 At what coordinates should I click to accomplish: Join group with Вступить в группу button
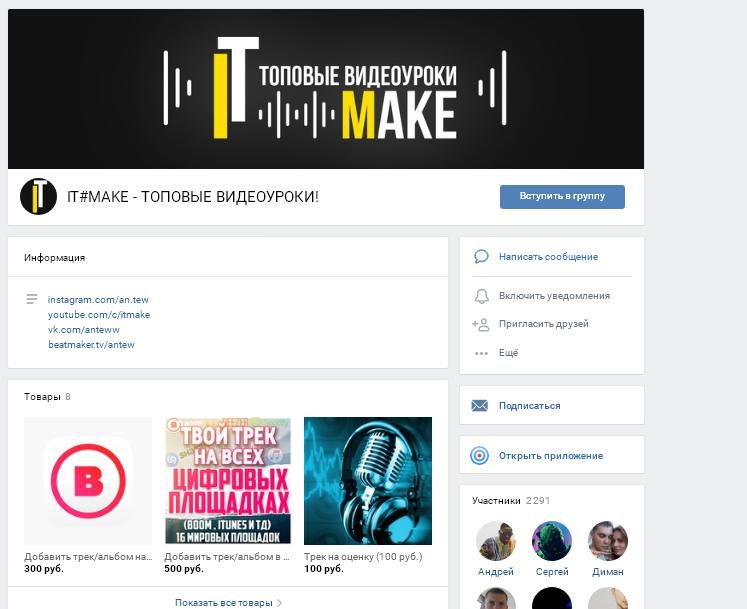point(562,196)
